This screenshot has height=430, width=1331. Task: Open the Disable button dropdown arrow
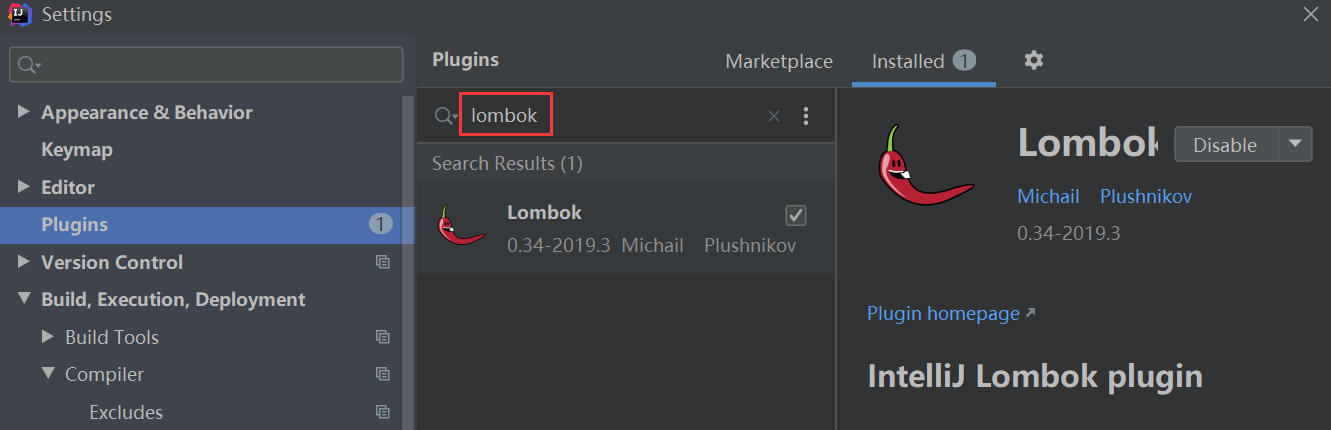pos(1295,144)
